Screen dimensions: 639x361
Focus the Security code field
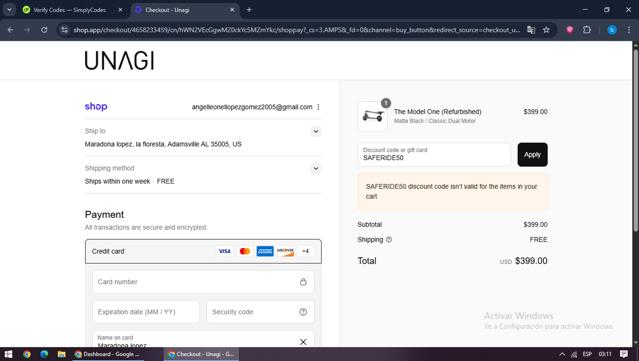click(260, 312)
